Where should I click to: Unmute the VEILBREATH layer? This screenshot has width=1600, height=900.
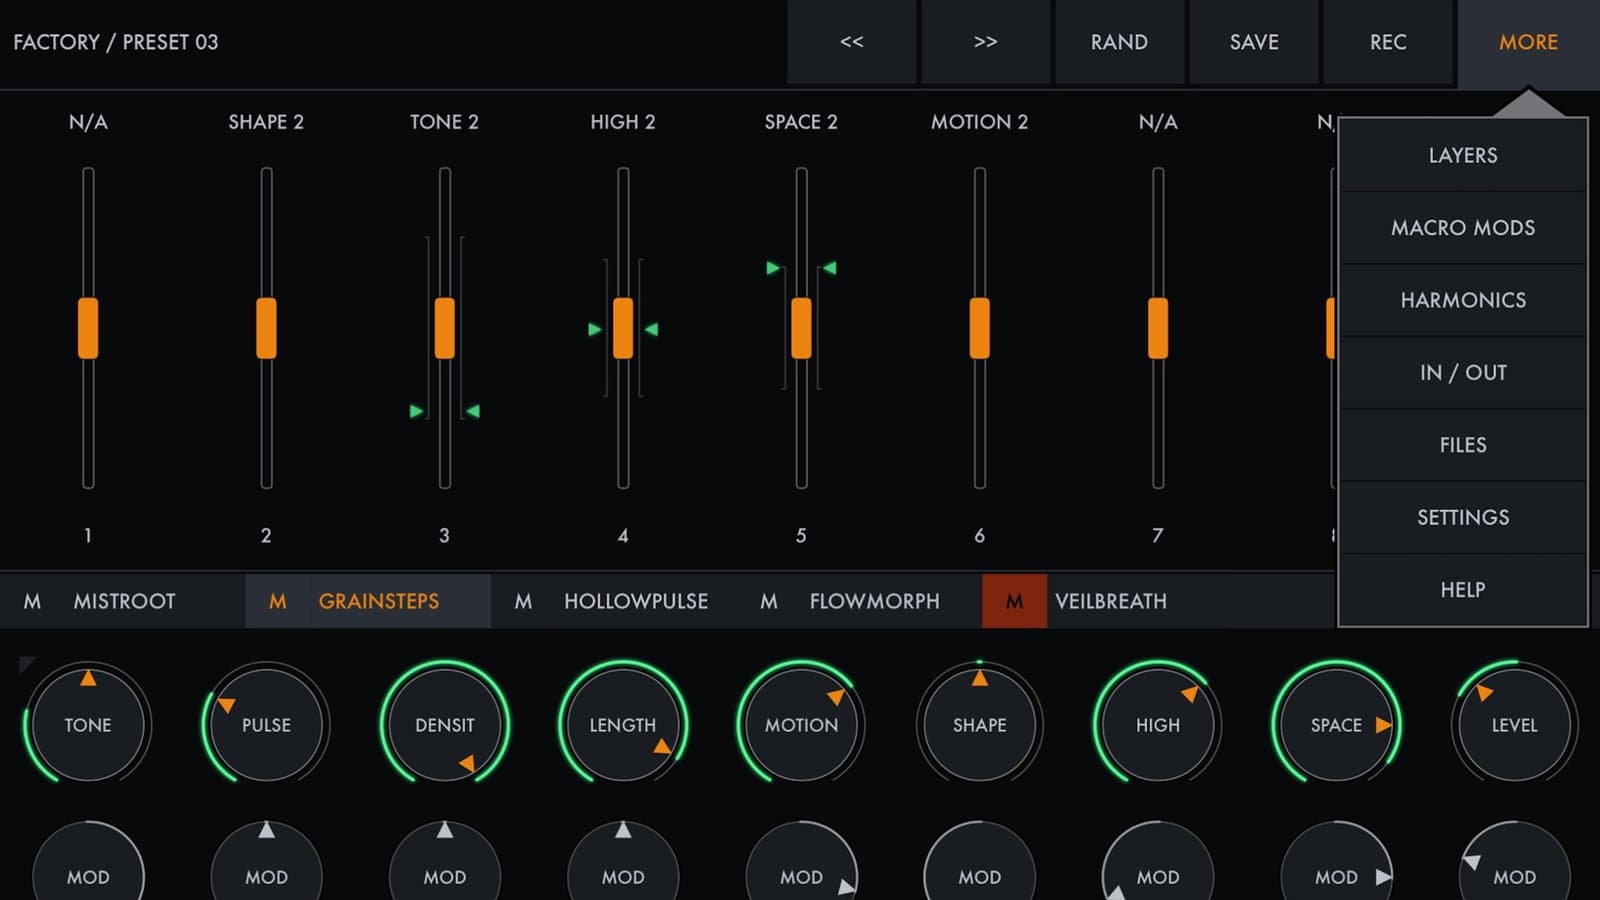pyautogui.click(x=1014, y=601)
